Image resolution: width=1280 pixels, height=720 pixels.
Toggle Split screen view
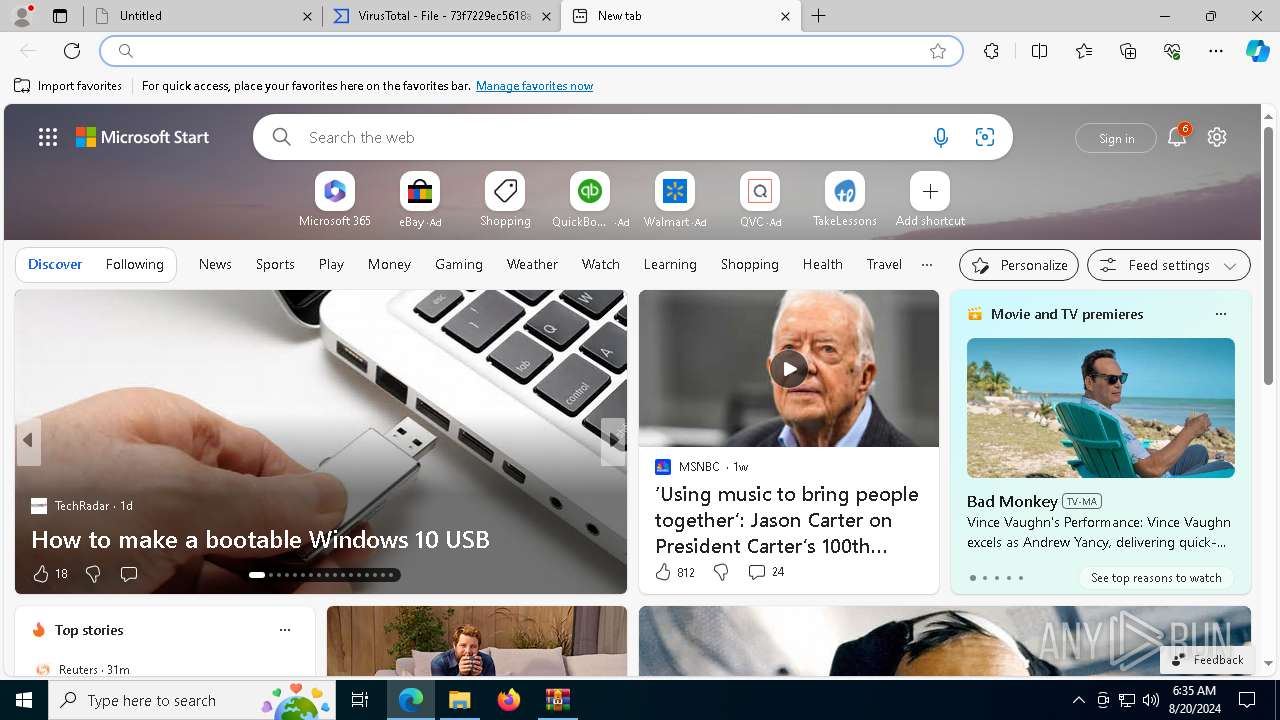point(1039,51)
